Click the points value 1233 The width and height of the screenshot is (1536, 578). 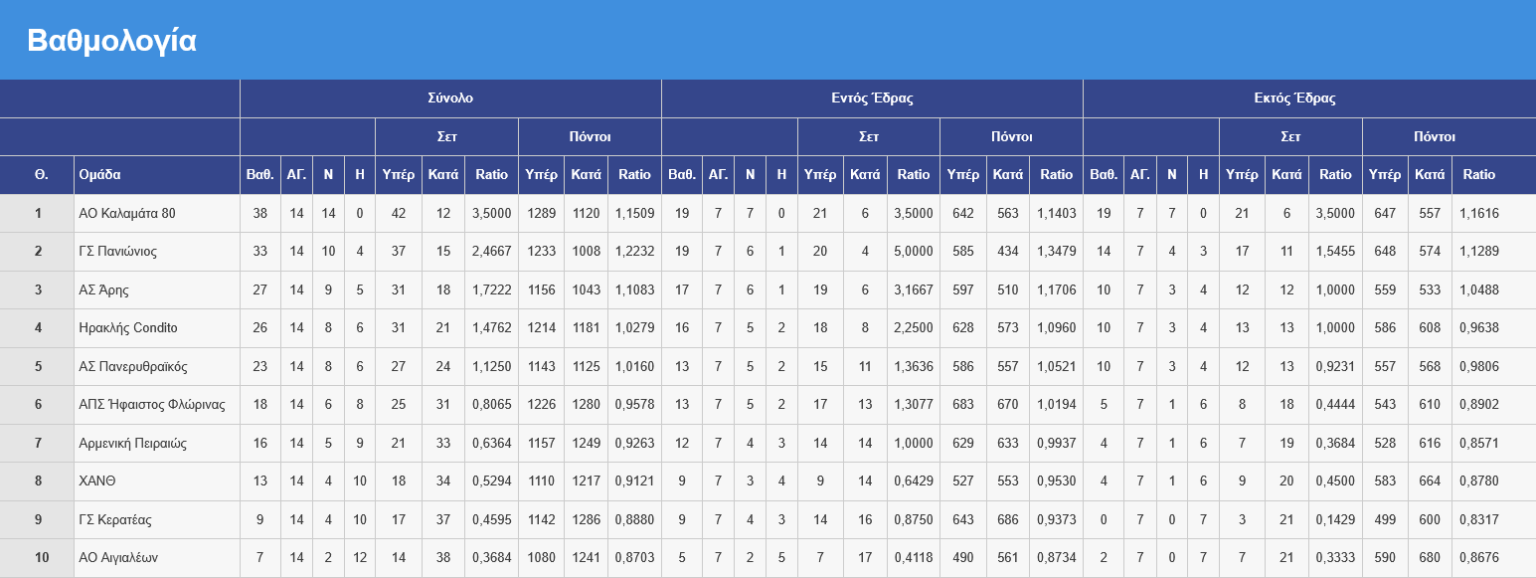(x=541, y=251)
